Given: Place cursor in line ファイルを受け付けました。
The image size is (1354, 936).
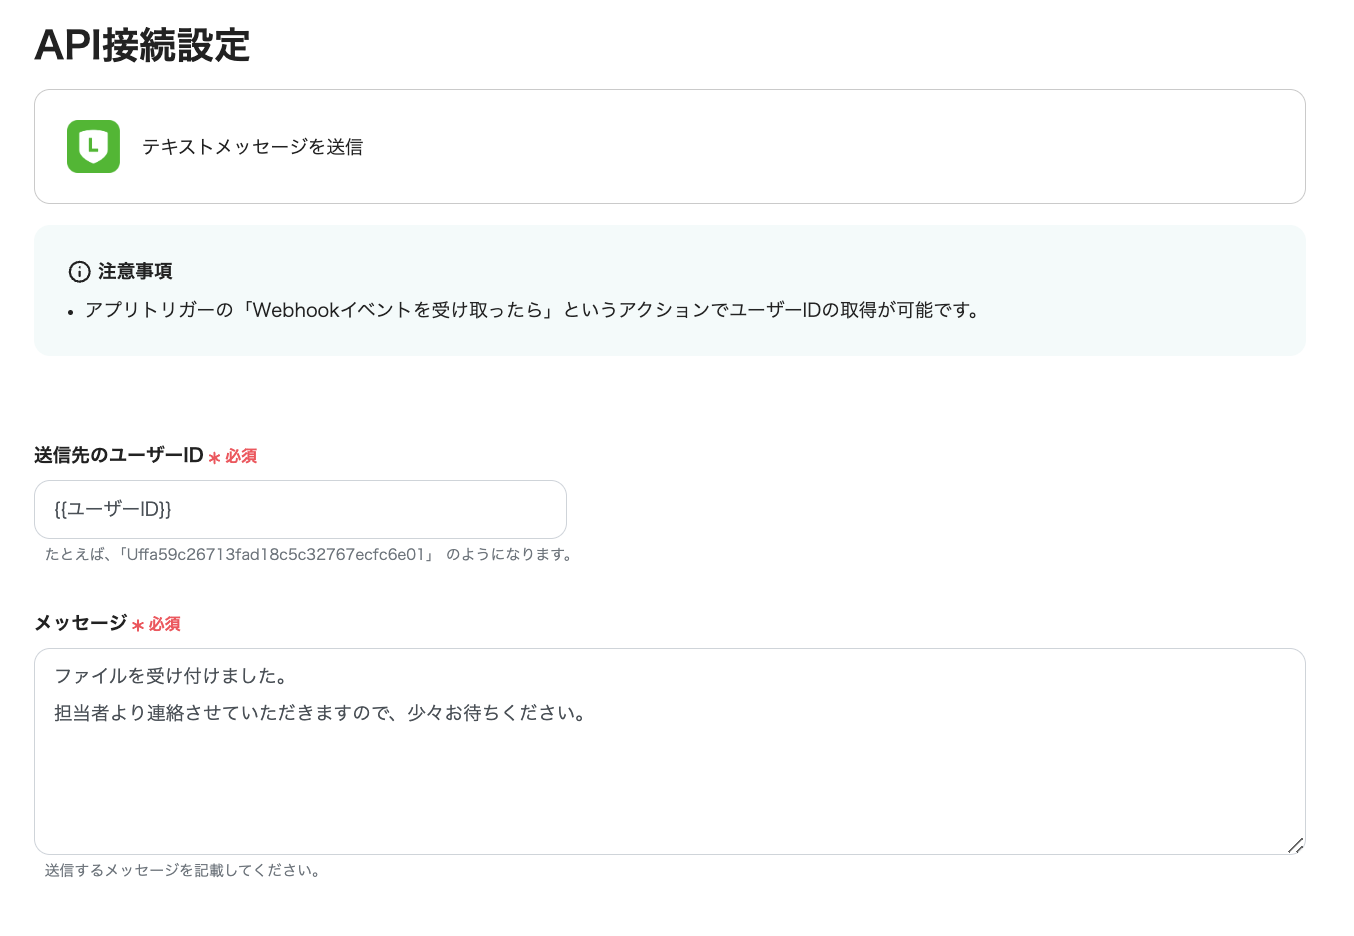Looking at the screenshot, I should (x=171, y=676).
